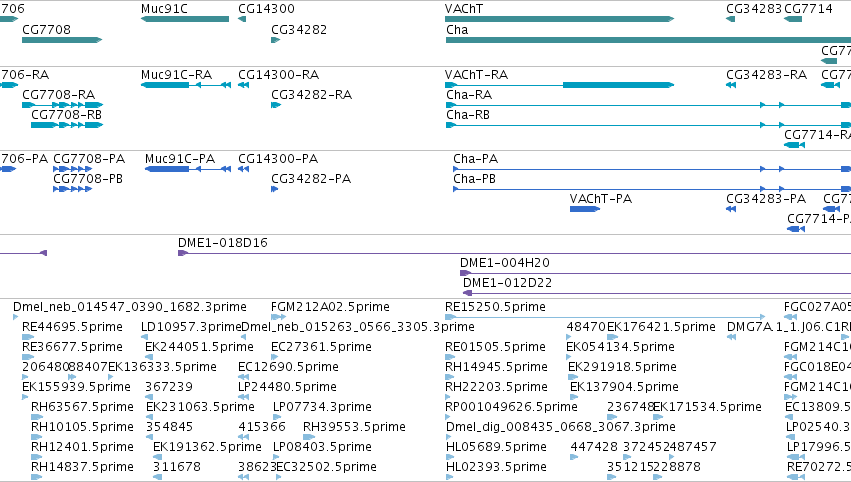Click the LP07734.3prime EST label

click(322, 407)
